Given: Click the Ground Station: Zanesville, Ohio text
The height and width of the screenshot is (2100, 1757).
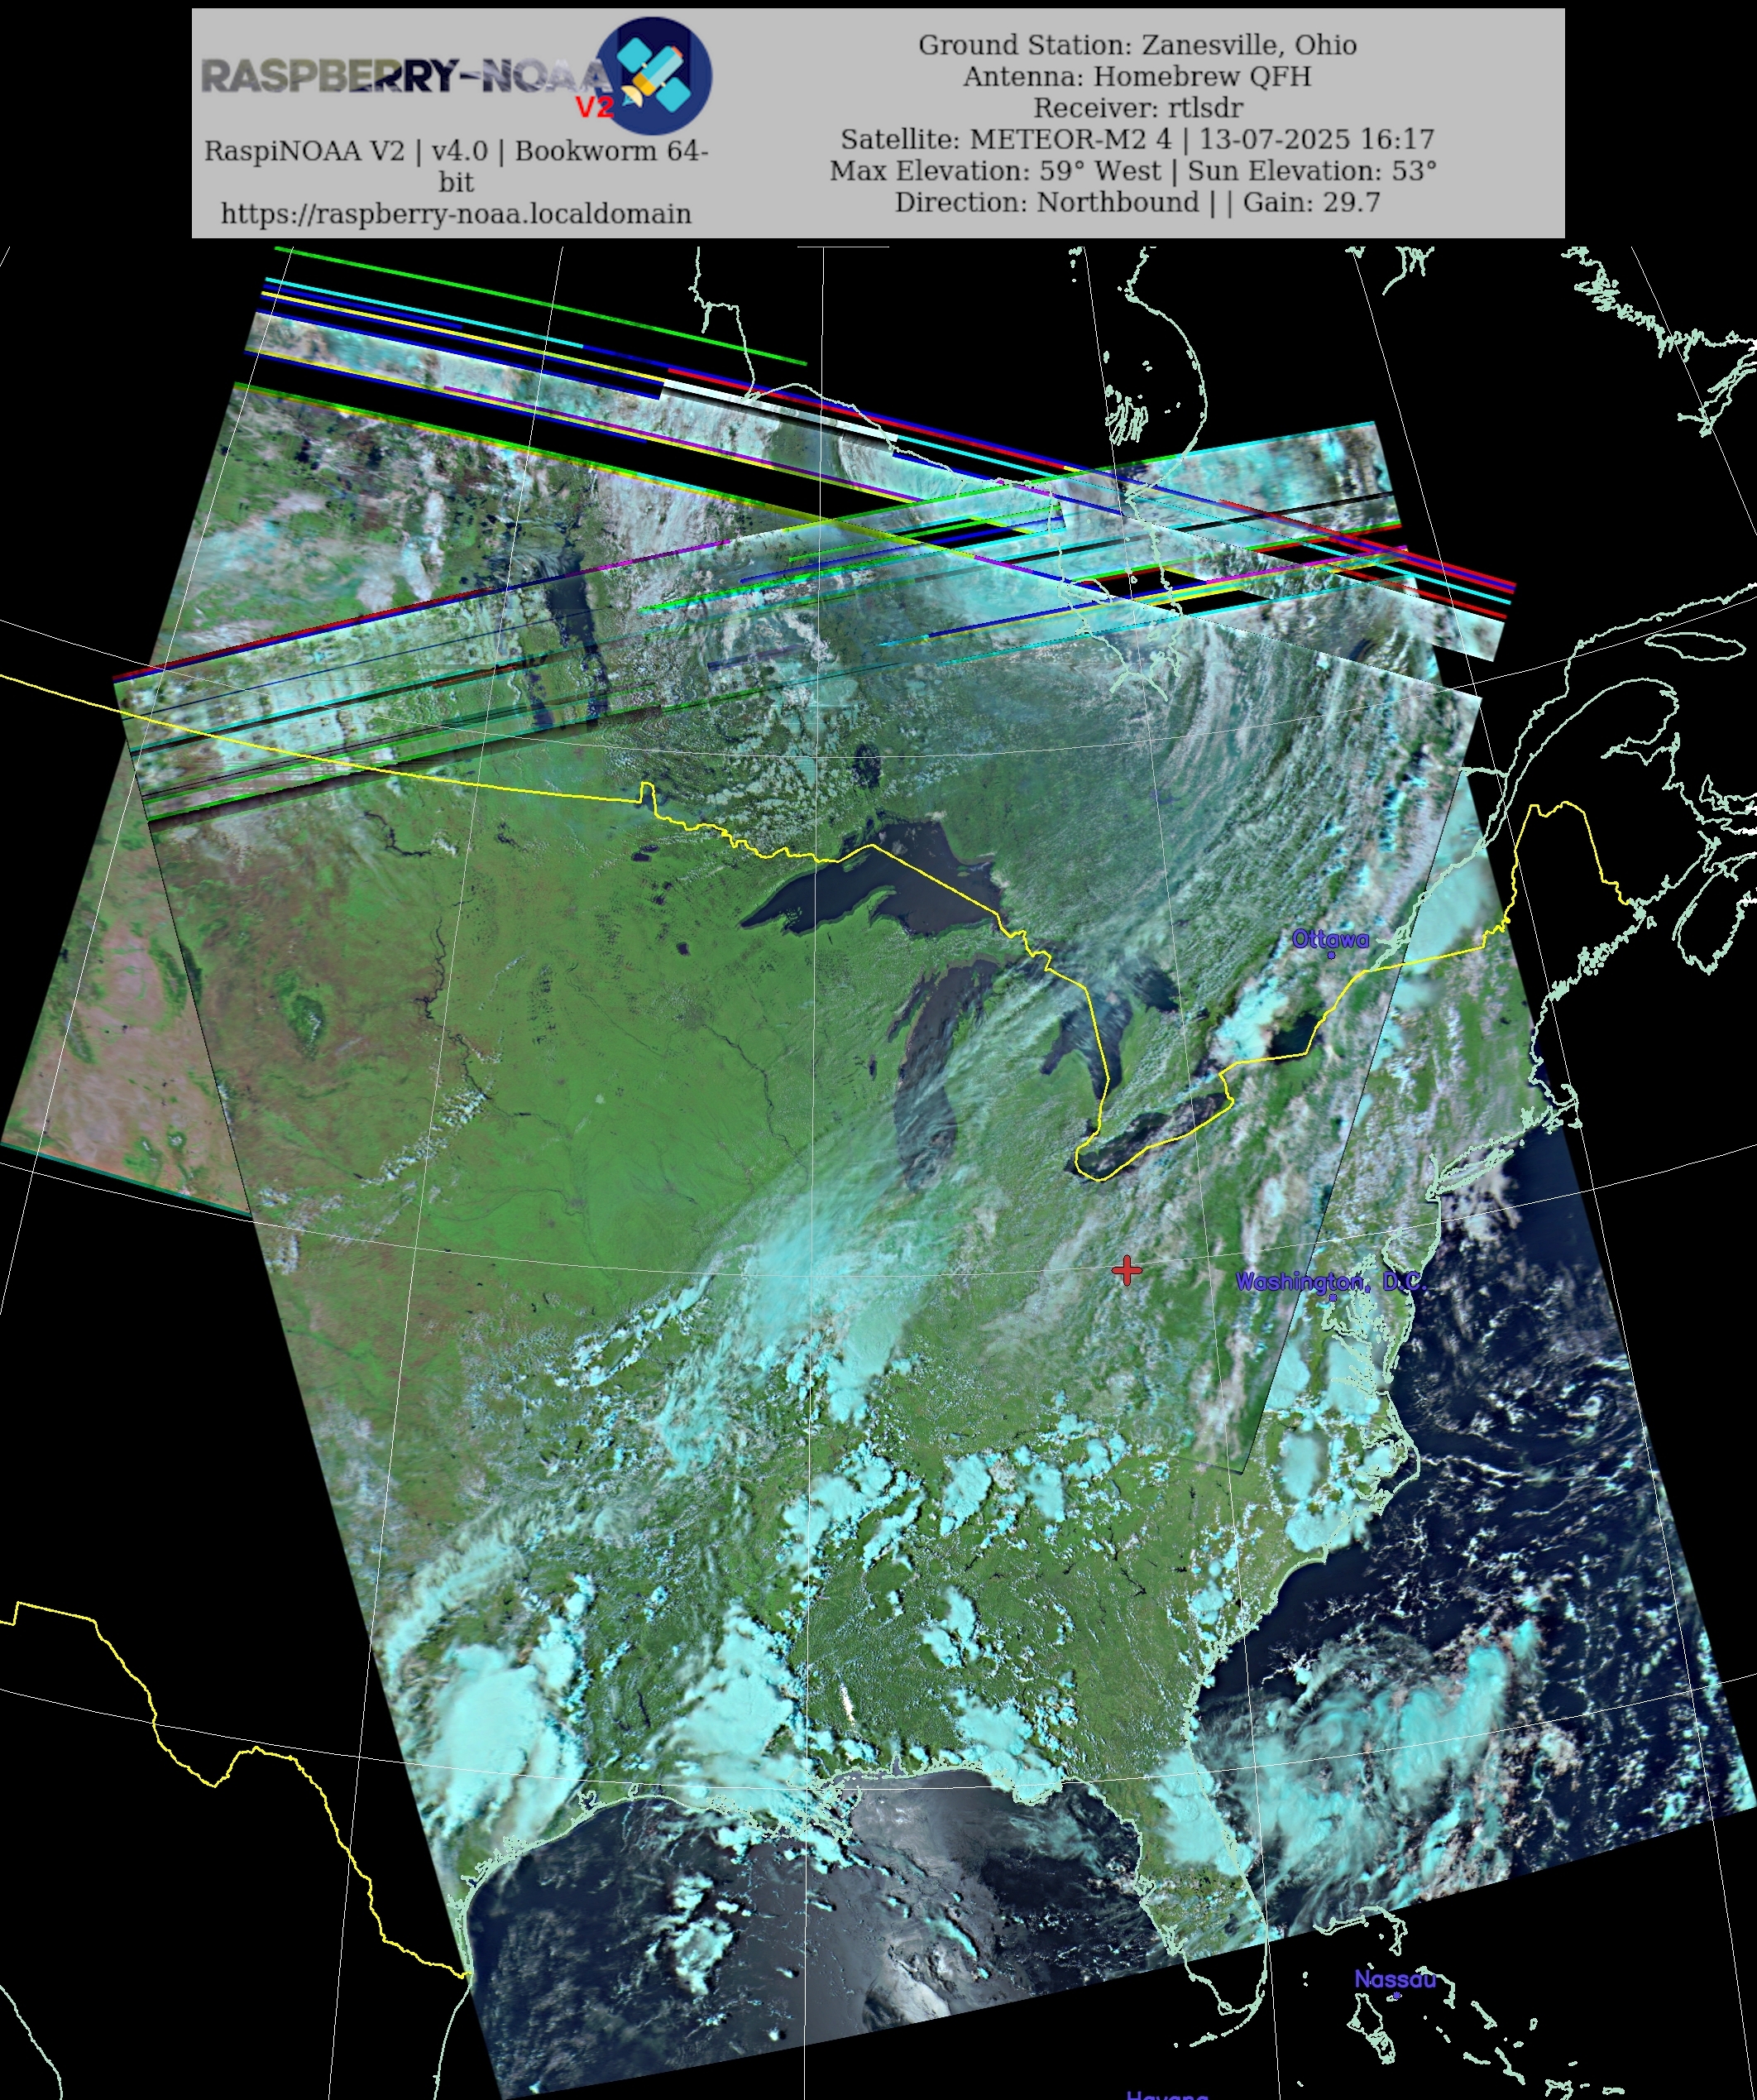Looking at the screenshot, I should tap(1137, 45).
